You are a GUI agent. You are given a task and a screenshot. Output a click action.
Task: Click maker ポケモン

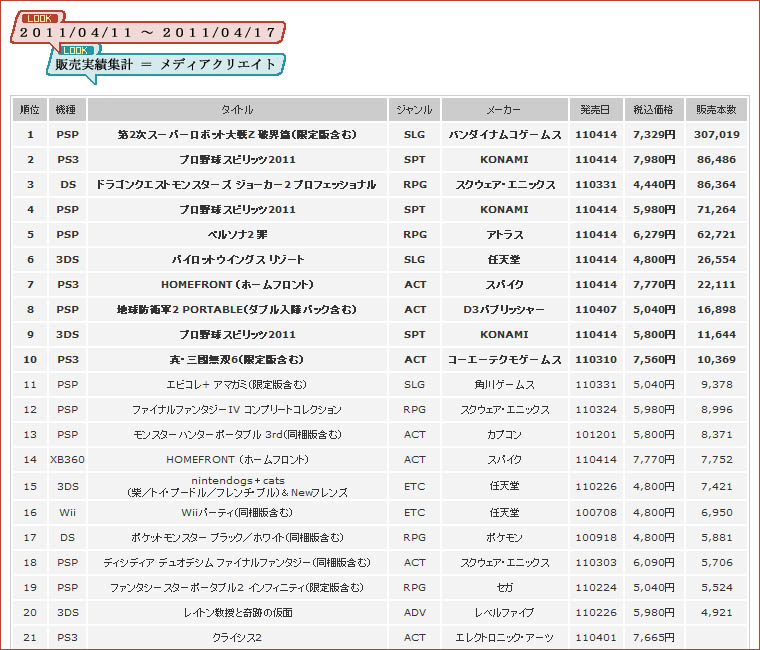(x=504, y=538)
